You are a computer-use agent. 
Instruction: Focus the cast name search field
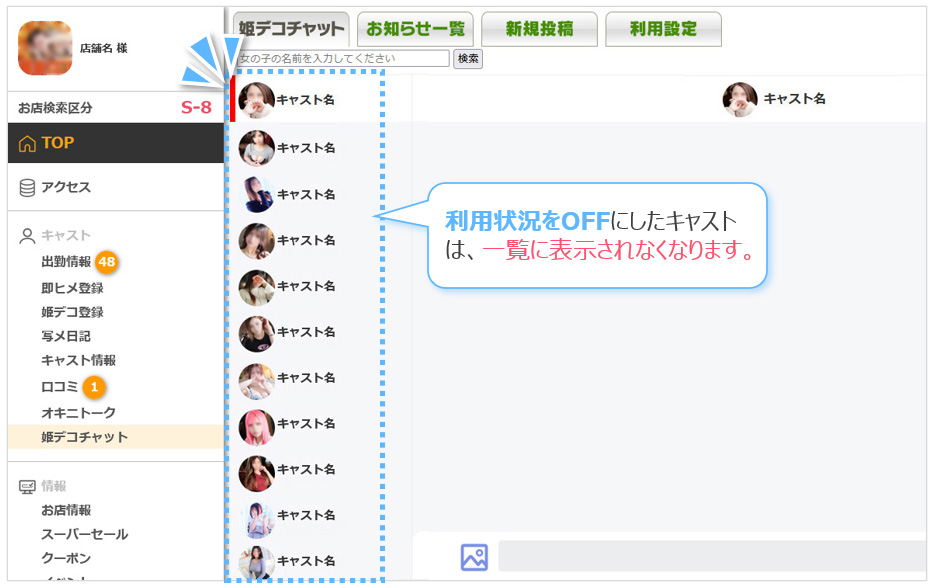coord(342,59)
